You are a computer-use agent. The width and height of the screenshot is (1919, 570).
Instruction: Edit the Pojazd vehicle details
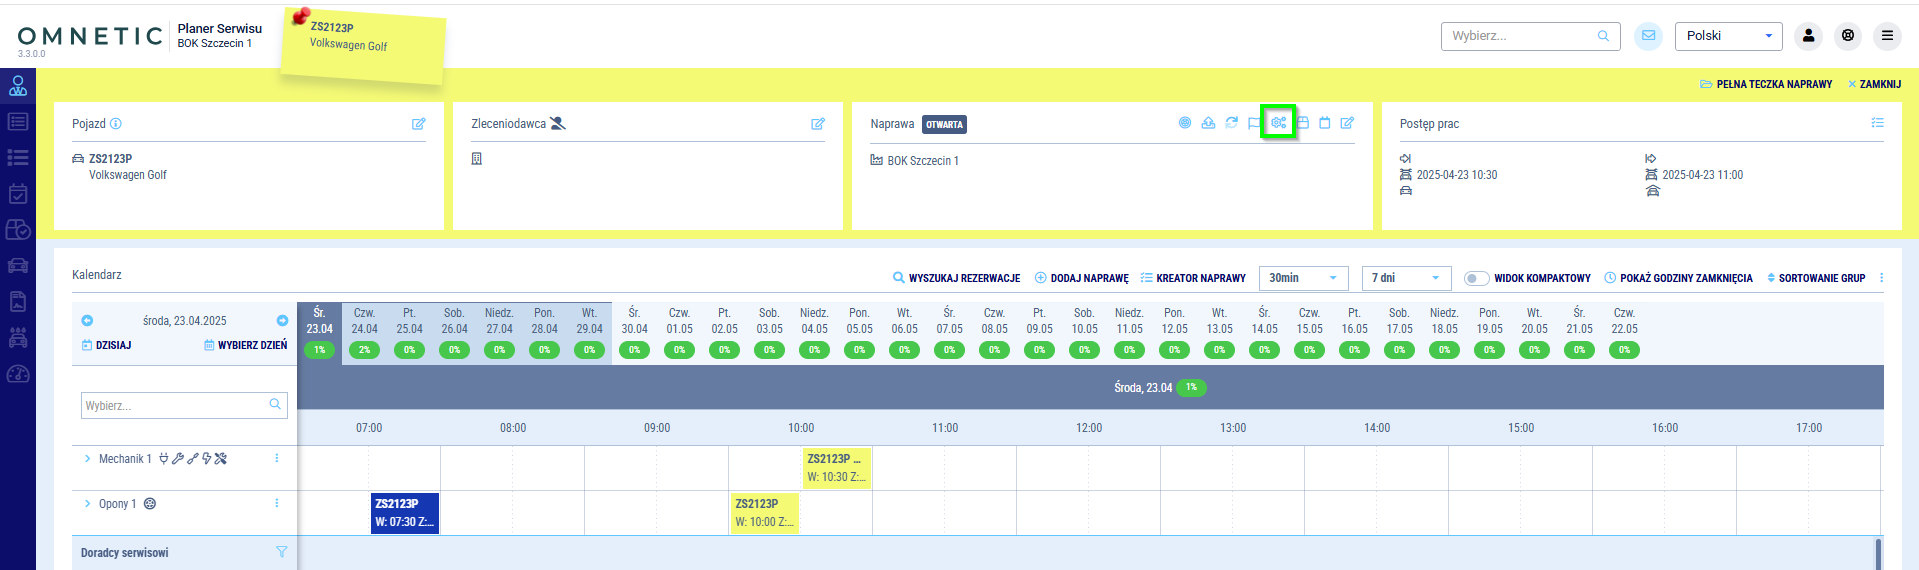click(x=418, y=124)
